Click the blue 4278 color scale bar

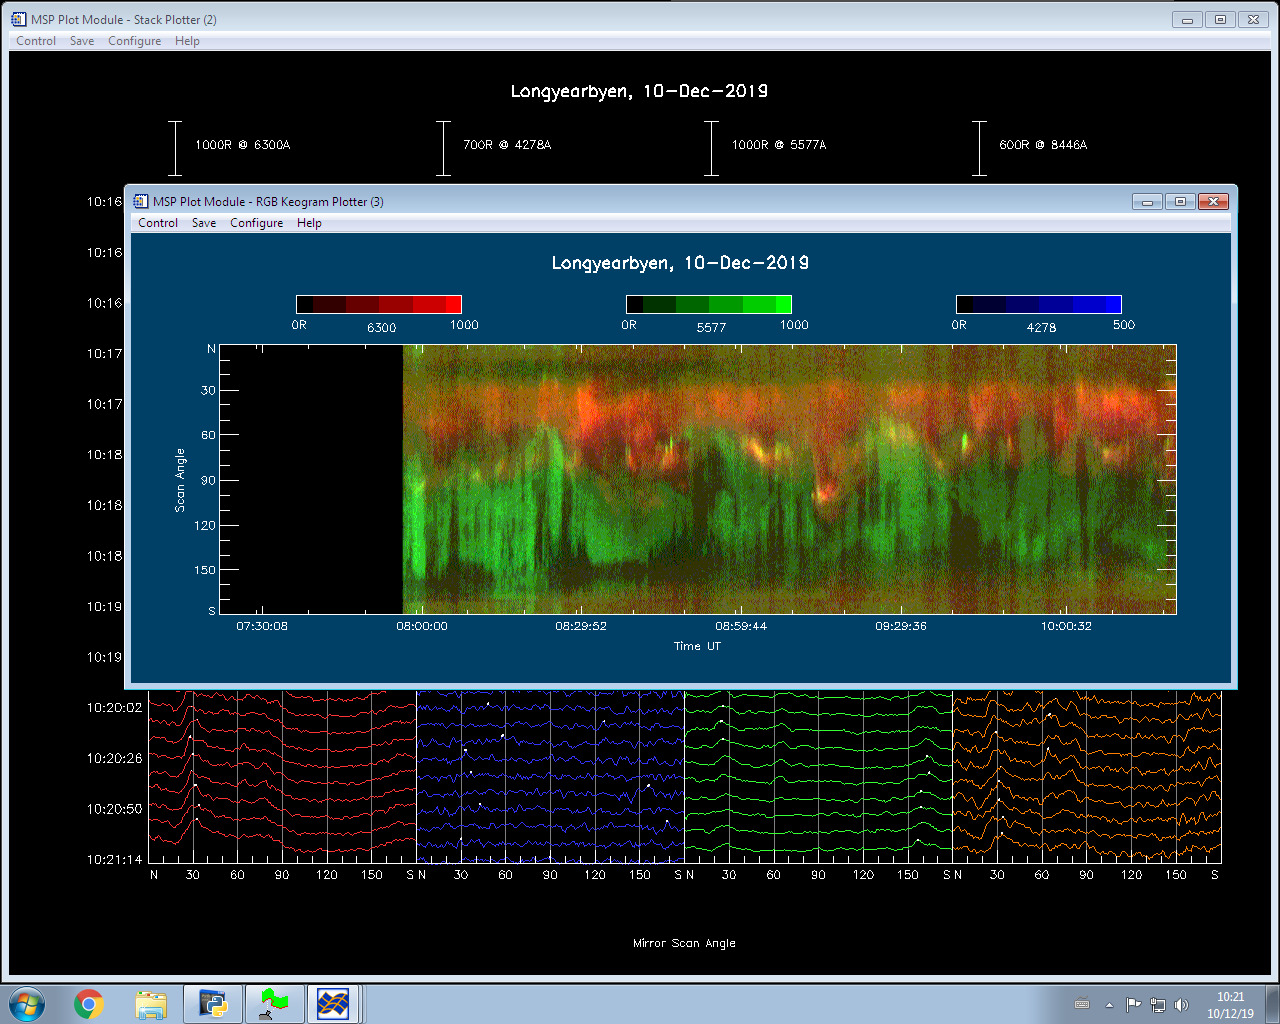(1038, 305)
